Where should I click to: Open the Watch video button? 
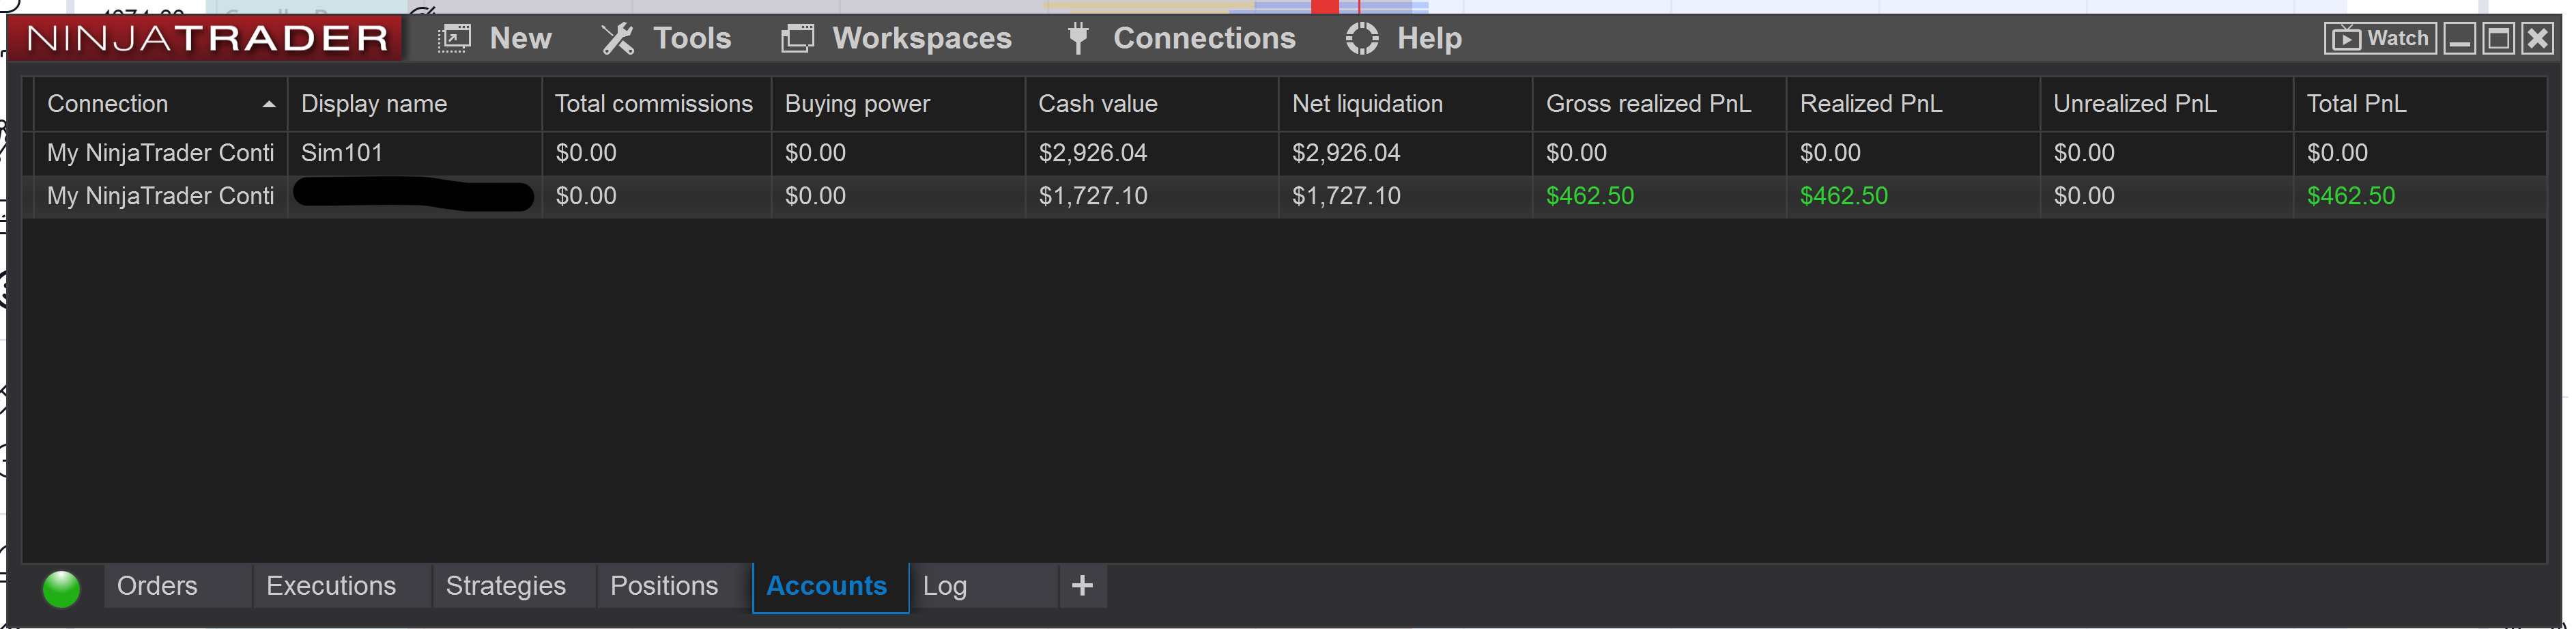coord(2380,39)
